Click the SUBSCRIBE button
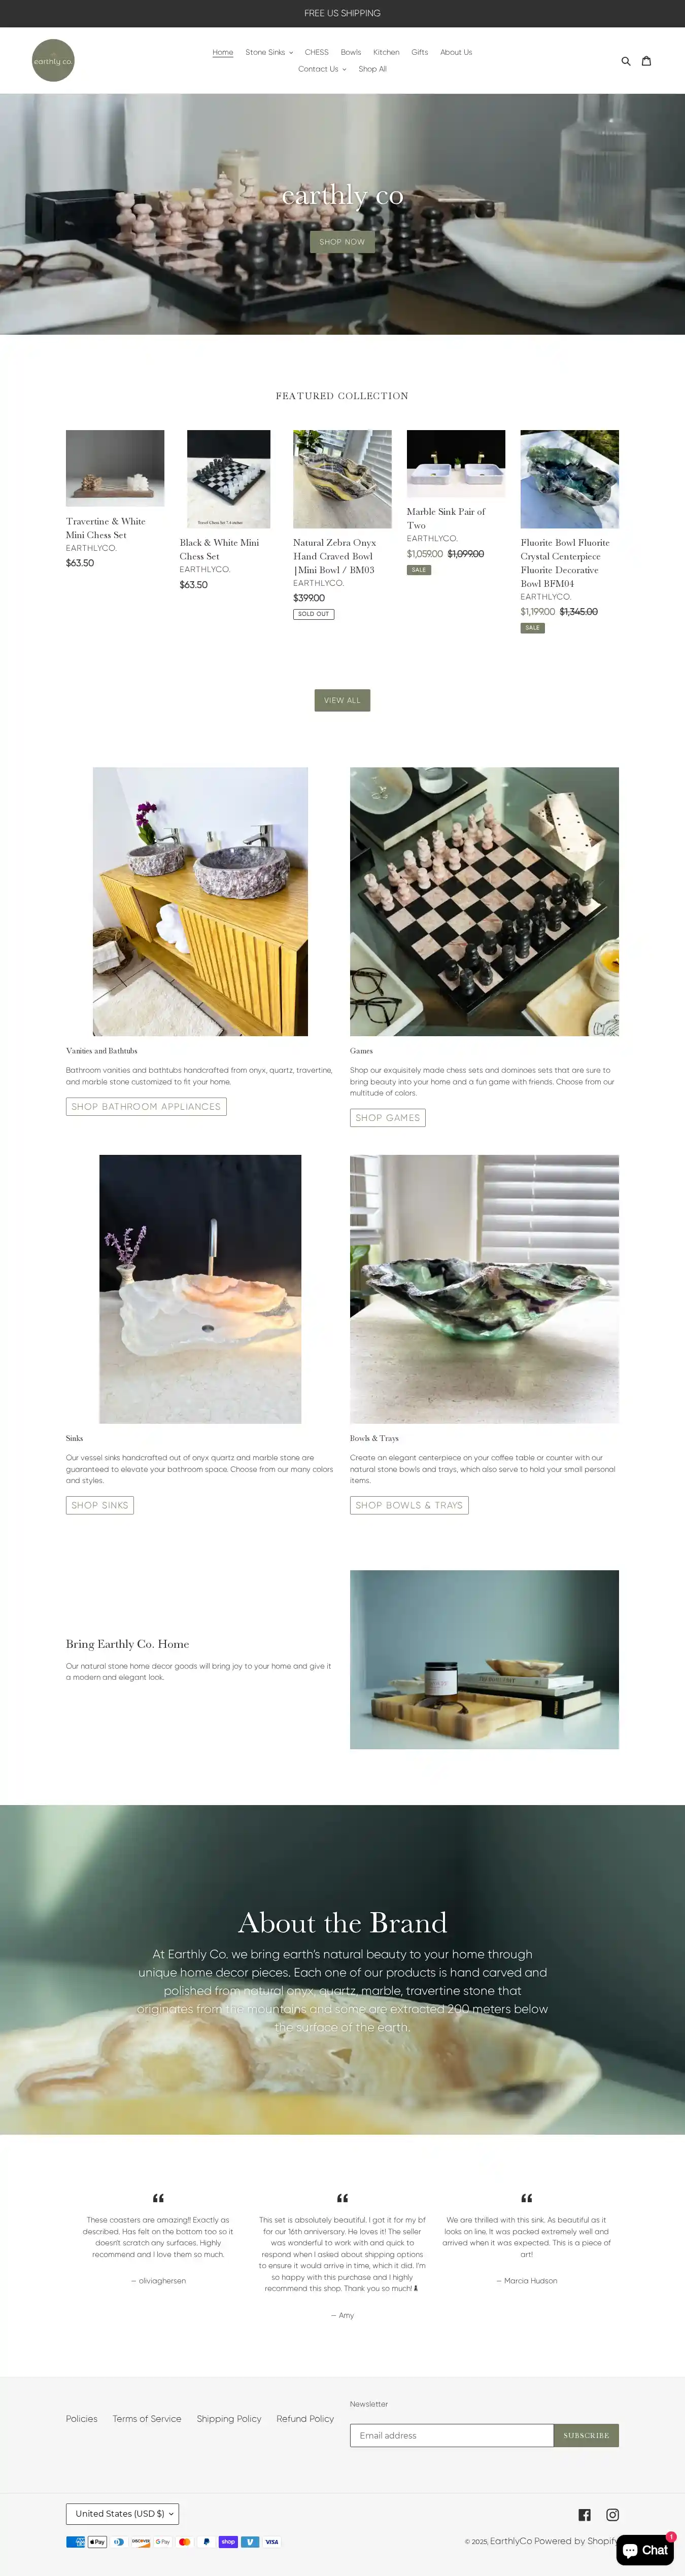The width and height of the screenshot is (685, 2576). tap(586, 2436)
